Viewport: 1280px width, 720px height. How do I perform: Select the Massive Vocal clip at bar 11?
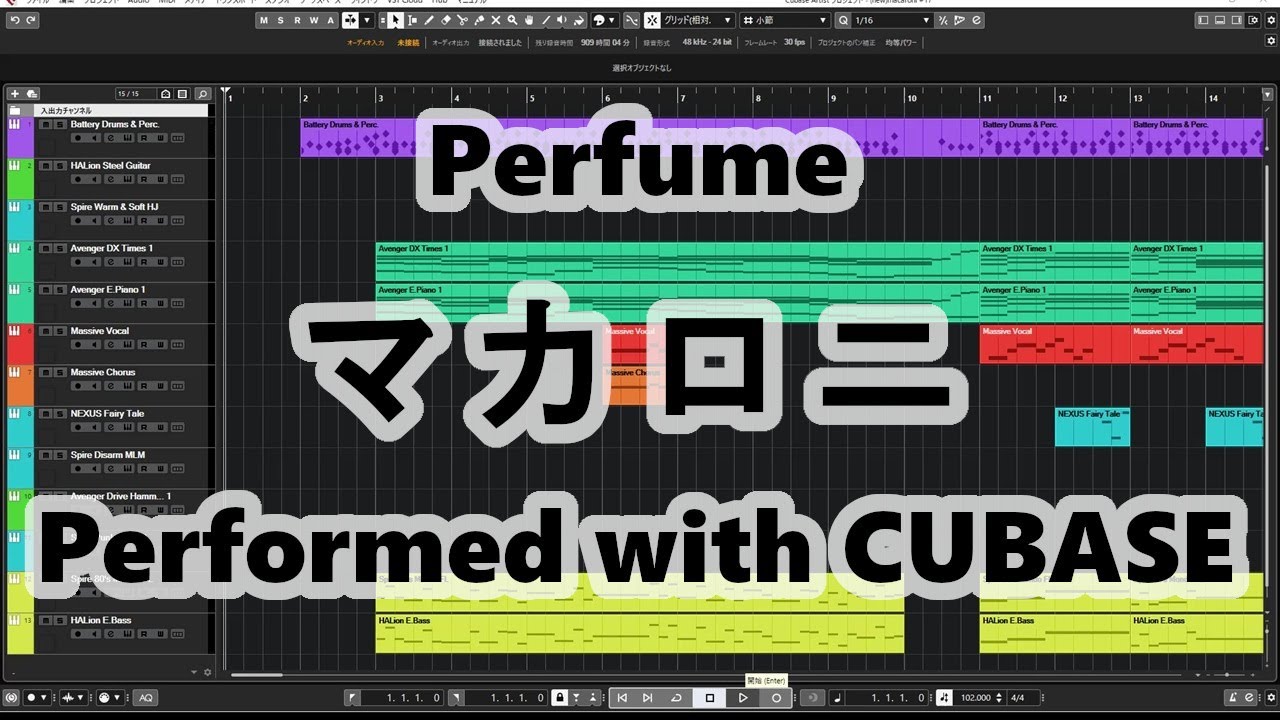pos(1055,344)
